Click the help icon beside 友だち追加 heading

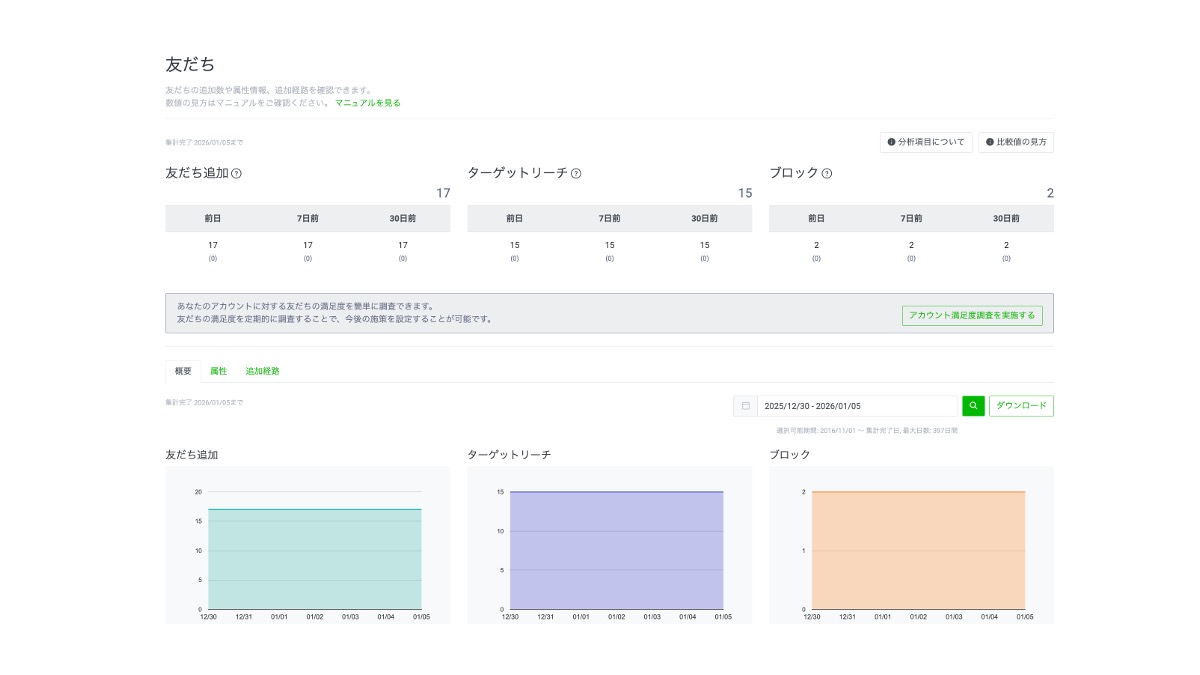[x=236, y=173]
